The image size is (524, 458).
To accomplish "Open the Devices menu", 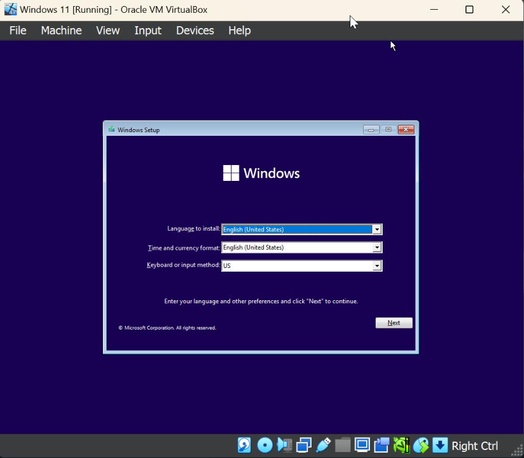I will pos(195,31).
